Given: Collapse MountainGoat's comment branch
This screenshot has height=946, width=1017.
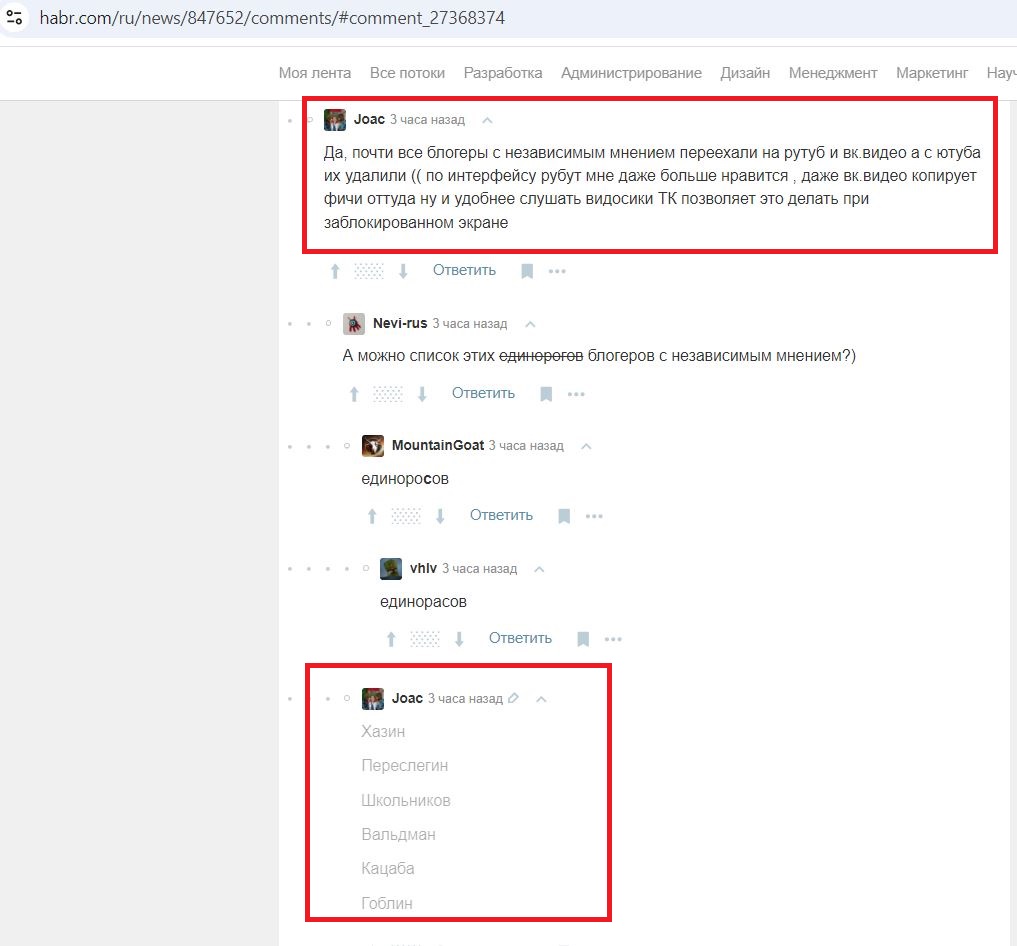Looking at the screenshot, I should (x=586, y=446).
